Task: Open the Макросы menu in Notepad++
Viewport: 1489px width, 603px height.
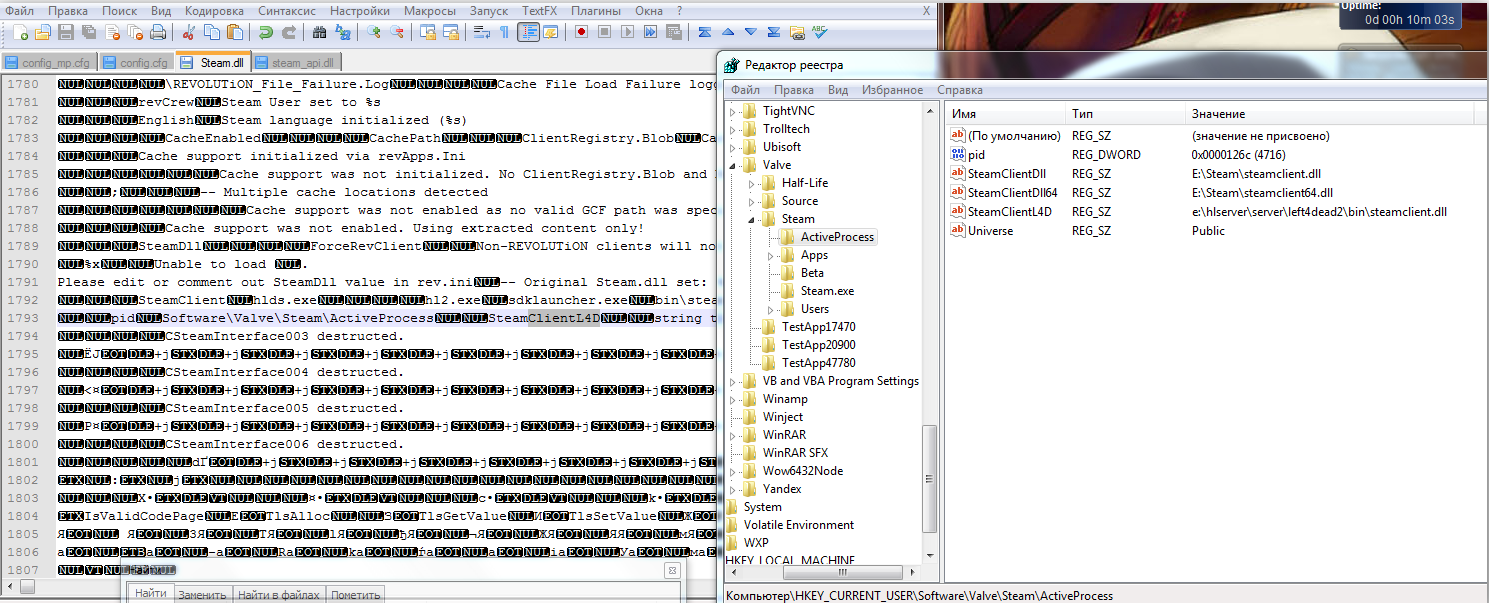Action: pos(430,10)
